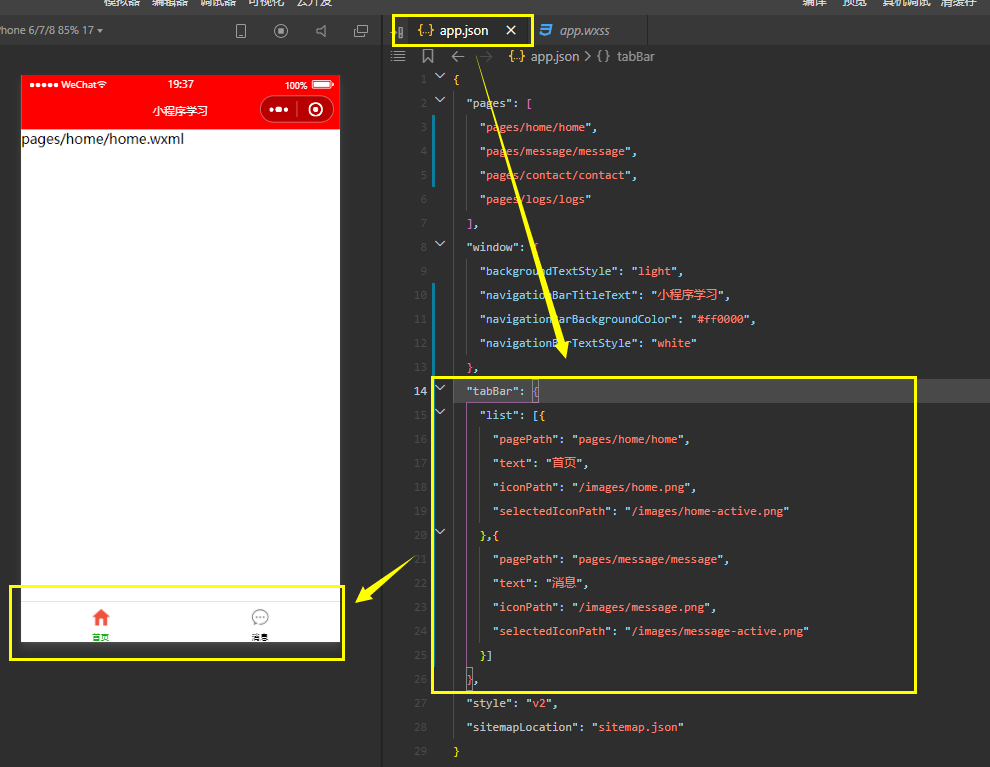This screenshot has height=767, width=990.
Task: Click the "pages/home/home" string on line 3
Action: pos(535,128)
